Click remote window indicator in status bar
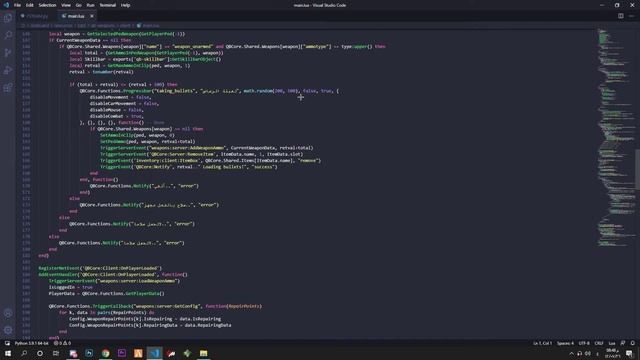This screenshot has height=360, width=640. click(x=7, y=343)
